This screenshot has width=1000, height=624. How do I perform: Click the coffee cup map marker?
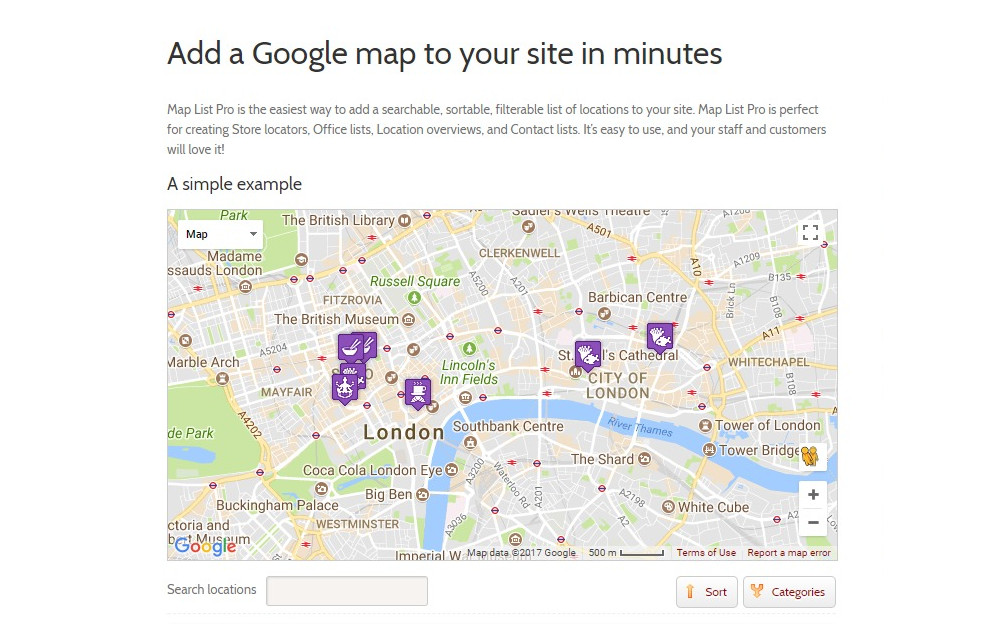coord(417,392)
